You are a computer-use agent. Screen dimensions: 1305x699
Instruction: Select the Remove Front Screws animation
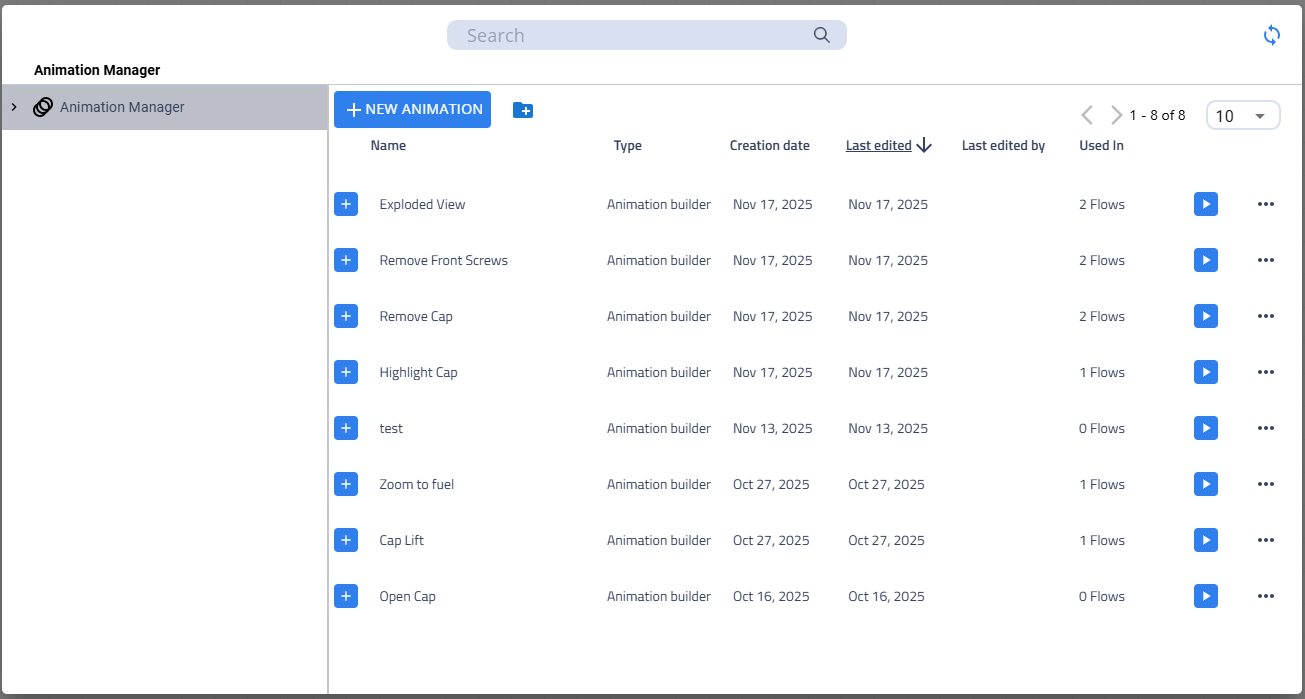443,260
